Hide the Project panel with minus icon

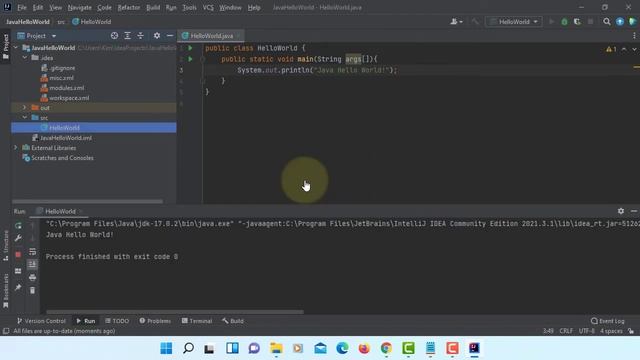click(170, 36)
